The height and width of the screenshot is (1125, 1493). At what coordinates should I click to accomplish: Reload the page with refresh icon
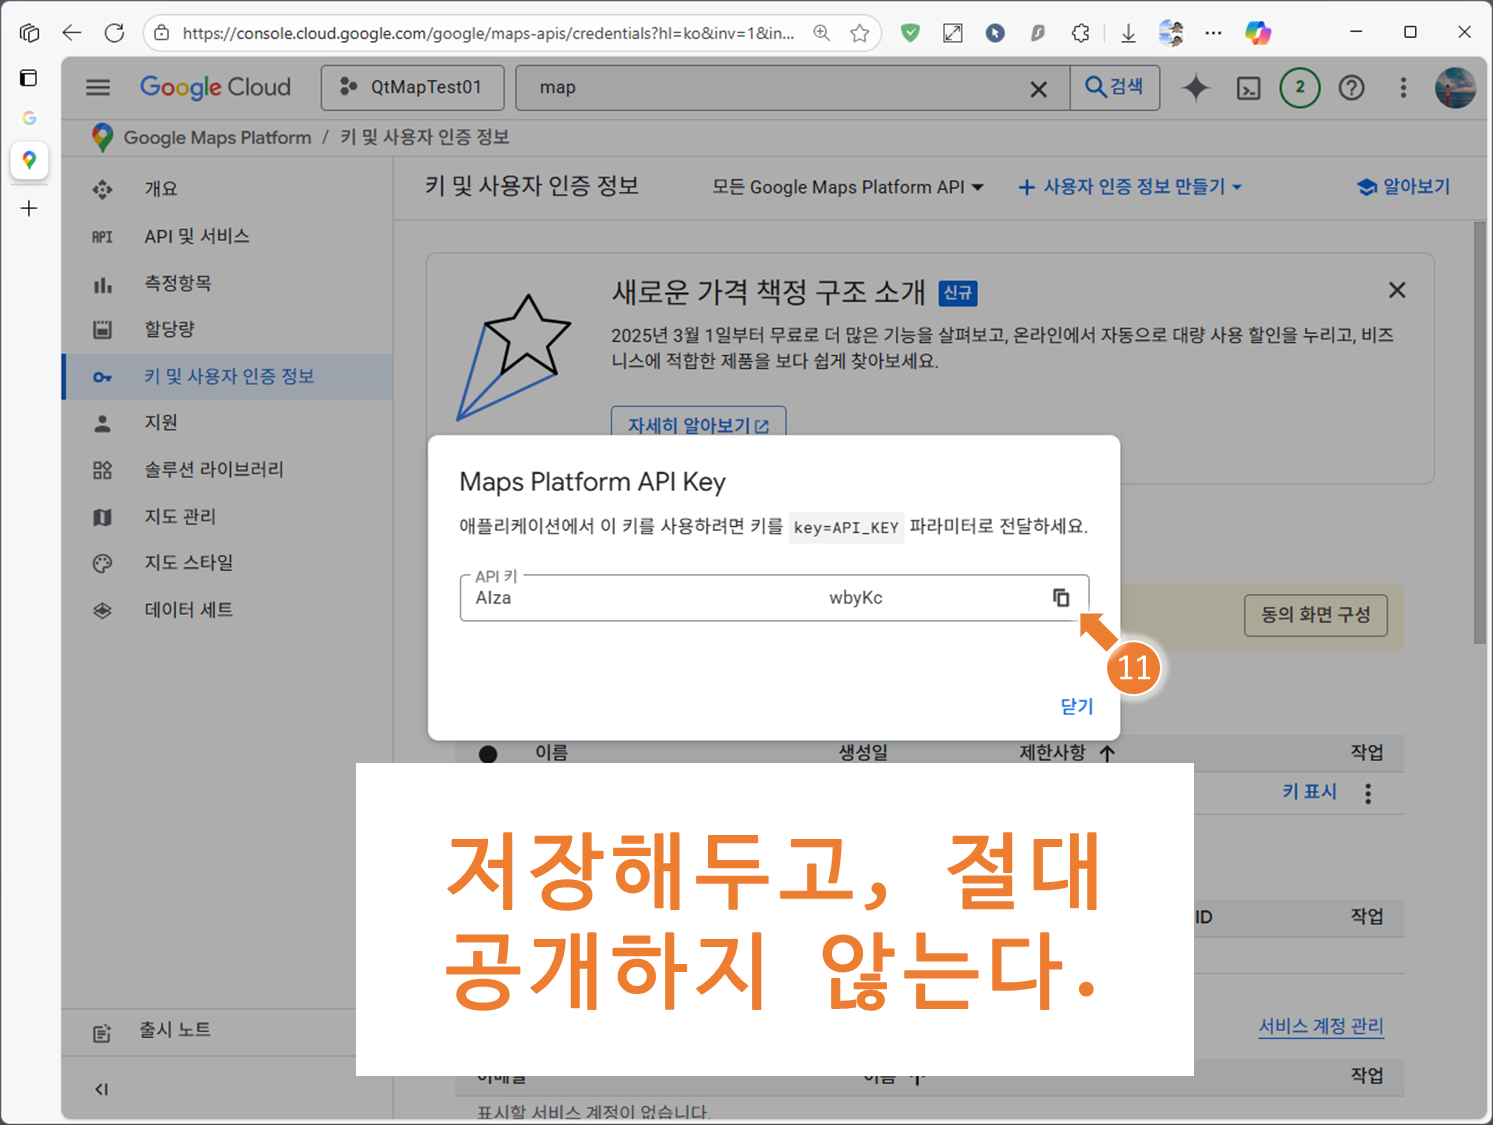[114, 33]
